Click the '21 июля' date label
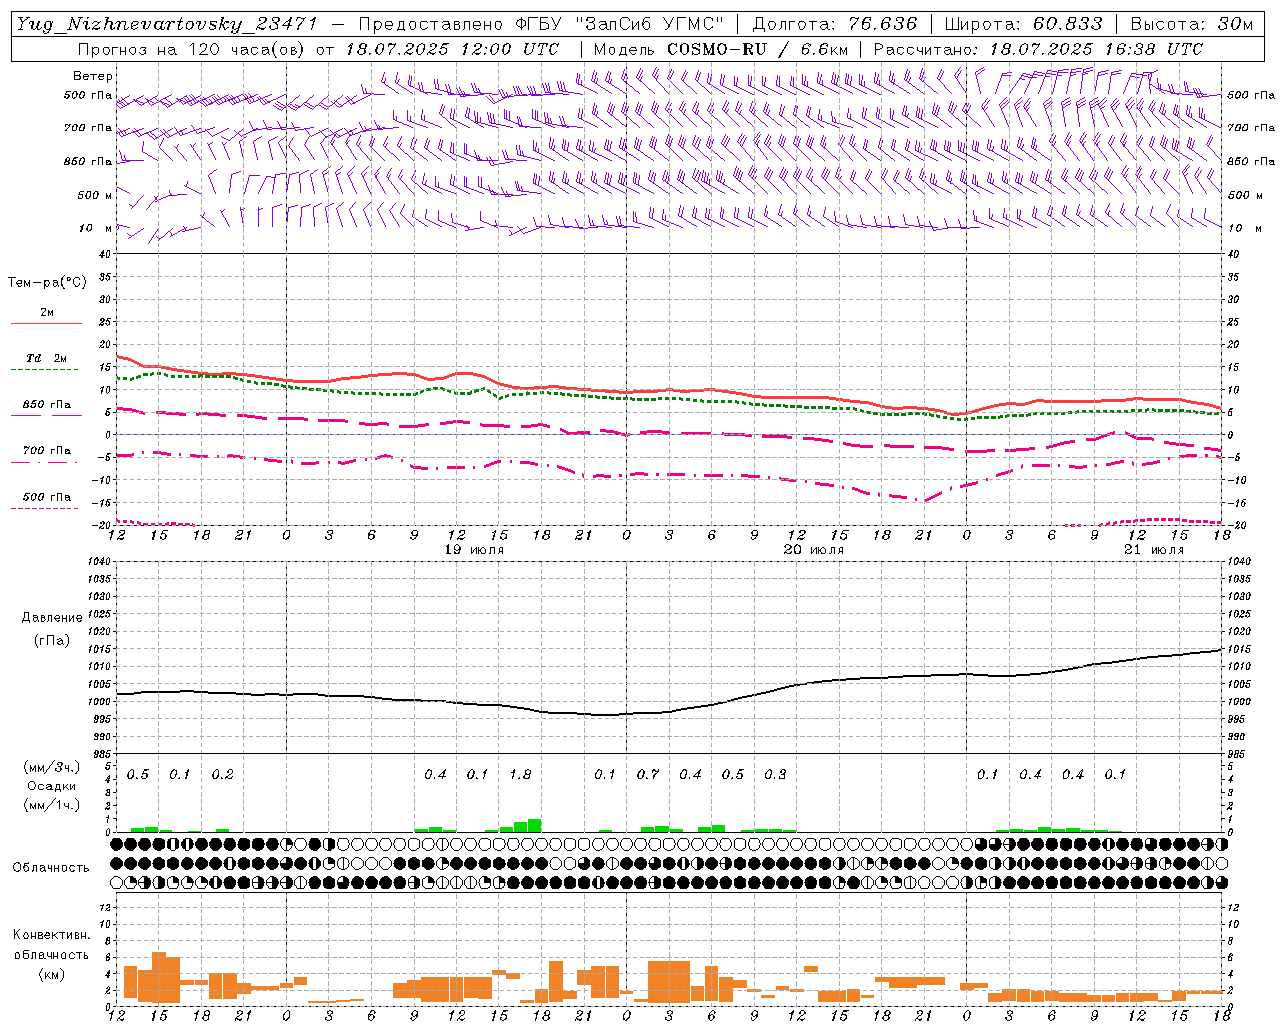 coord(1154,550)
